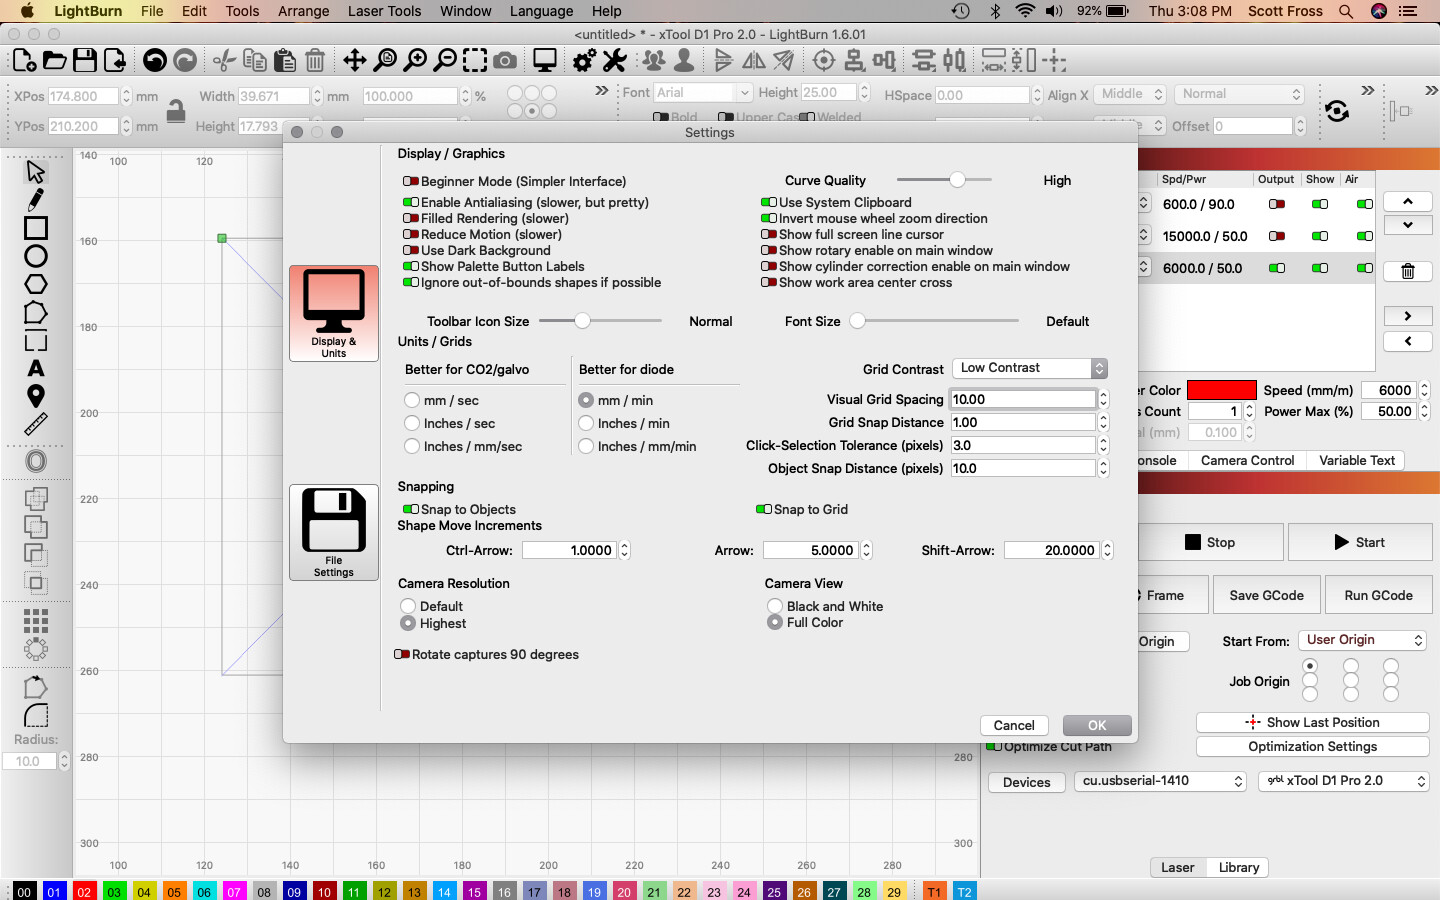Toggle Snap to Grid
1440x900 pixels.
803,509
